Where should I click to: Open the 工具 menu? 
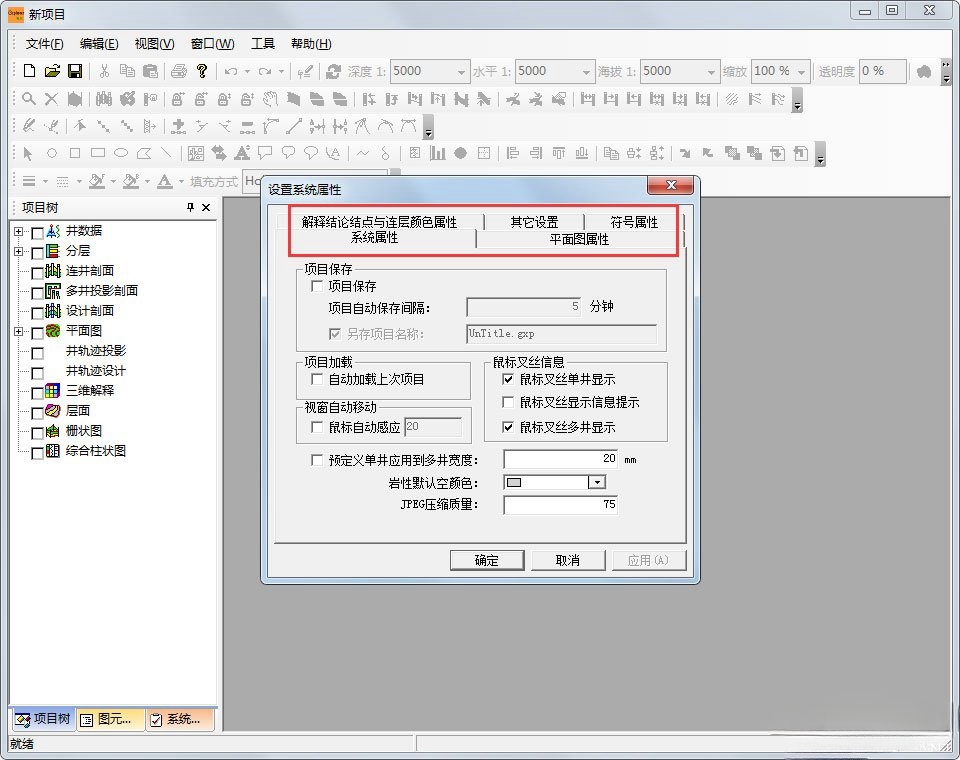262,44
